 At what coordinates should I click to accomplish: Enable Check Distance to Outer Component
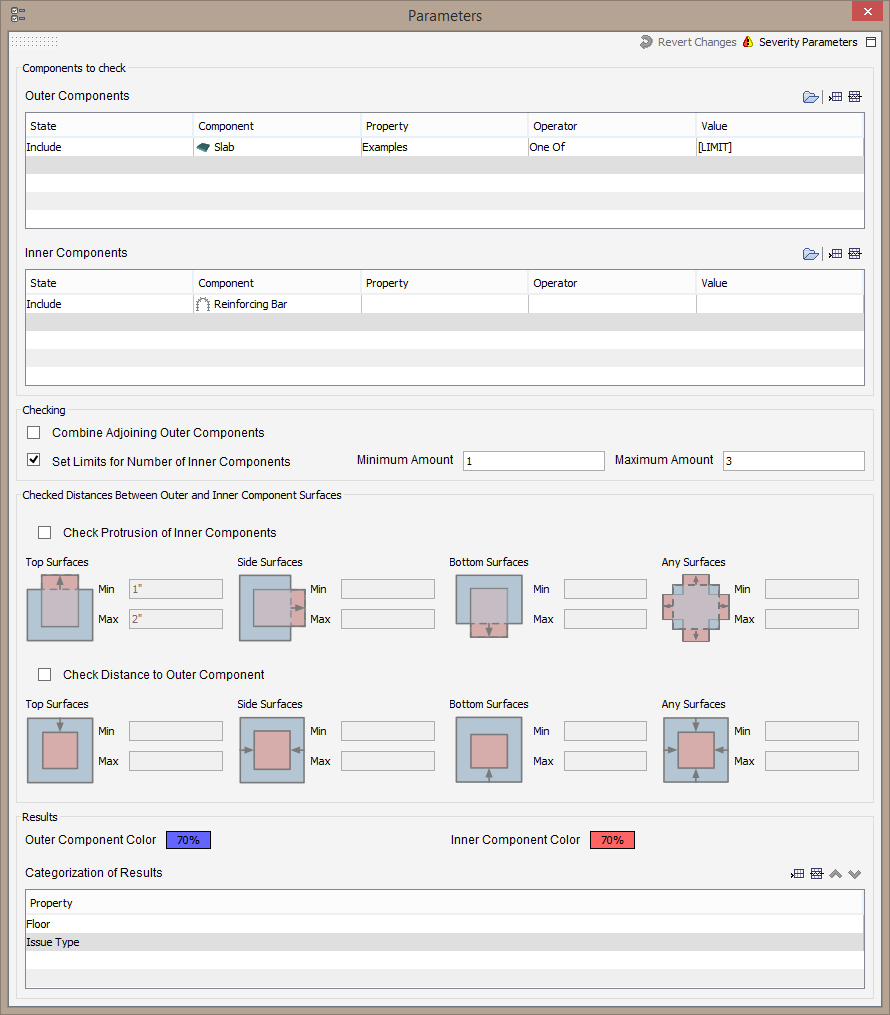click(x=45, y=675)
